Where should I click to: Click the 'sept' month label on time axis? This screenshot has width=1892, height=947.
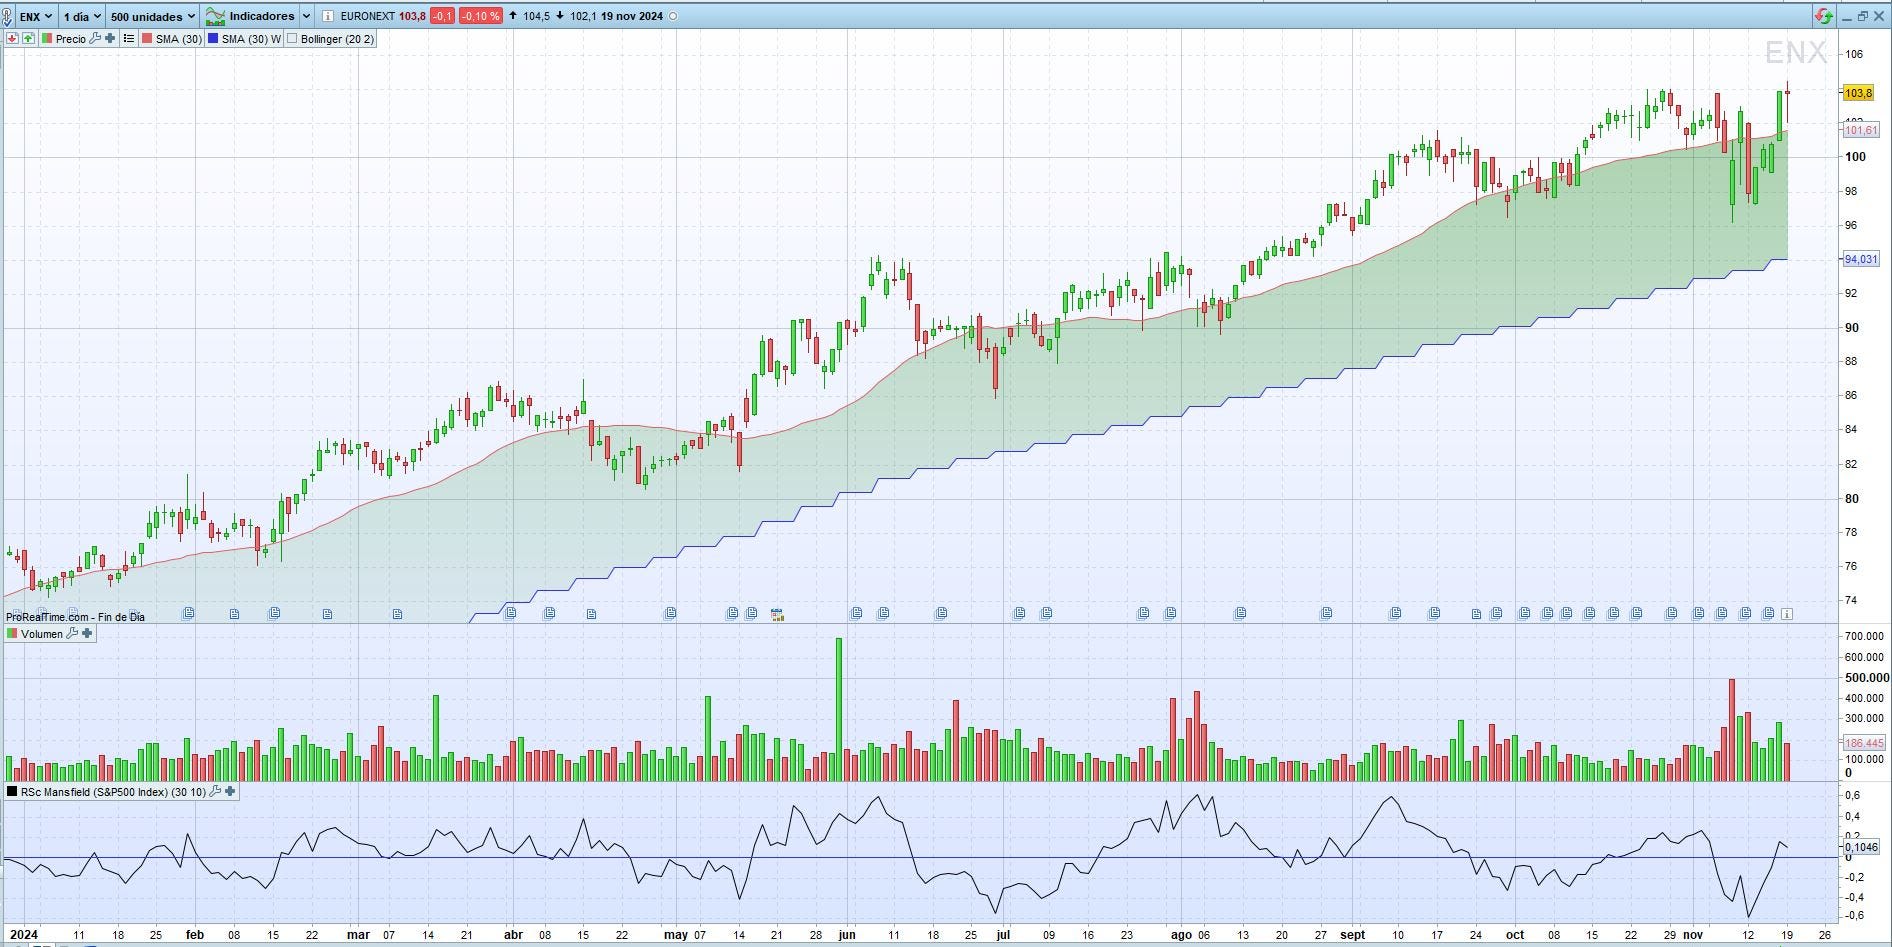1352,935
